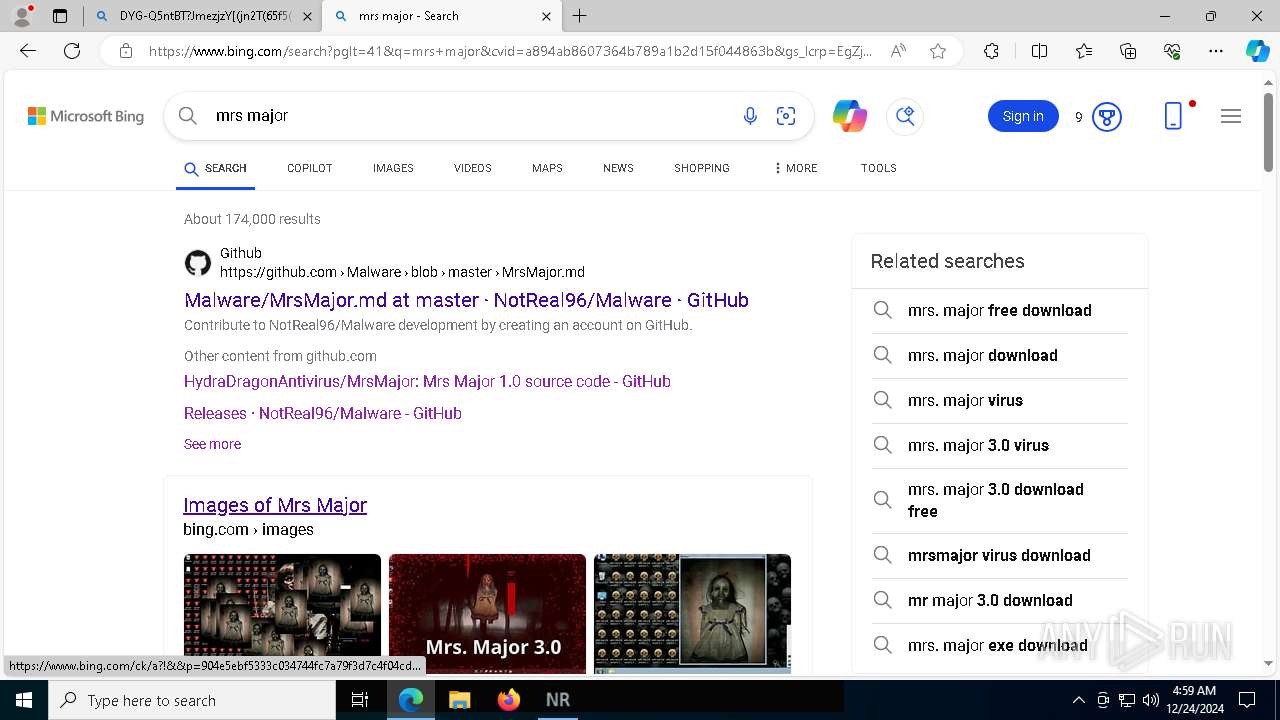Open the 'Mrs. Major 3.0' image thumbnail
This screenshot has width=1280, height=720.
pos(487,613)
